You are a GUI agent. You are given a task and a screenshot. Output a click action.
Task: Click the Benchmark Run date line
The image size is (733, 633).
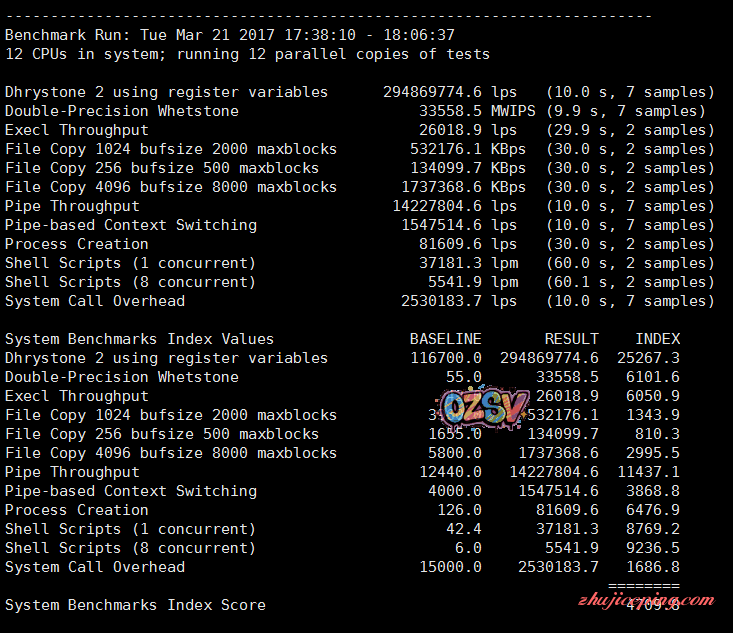pos(230,34)
